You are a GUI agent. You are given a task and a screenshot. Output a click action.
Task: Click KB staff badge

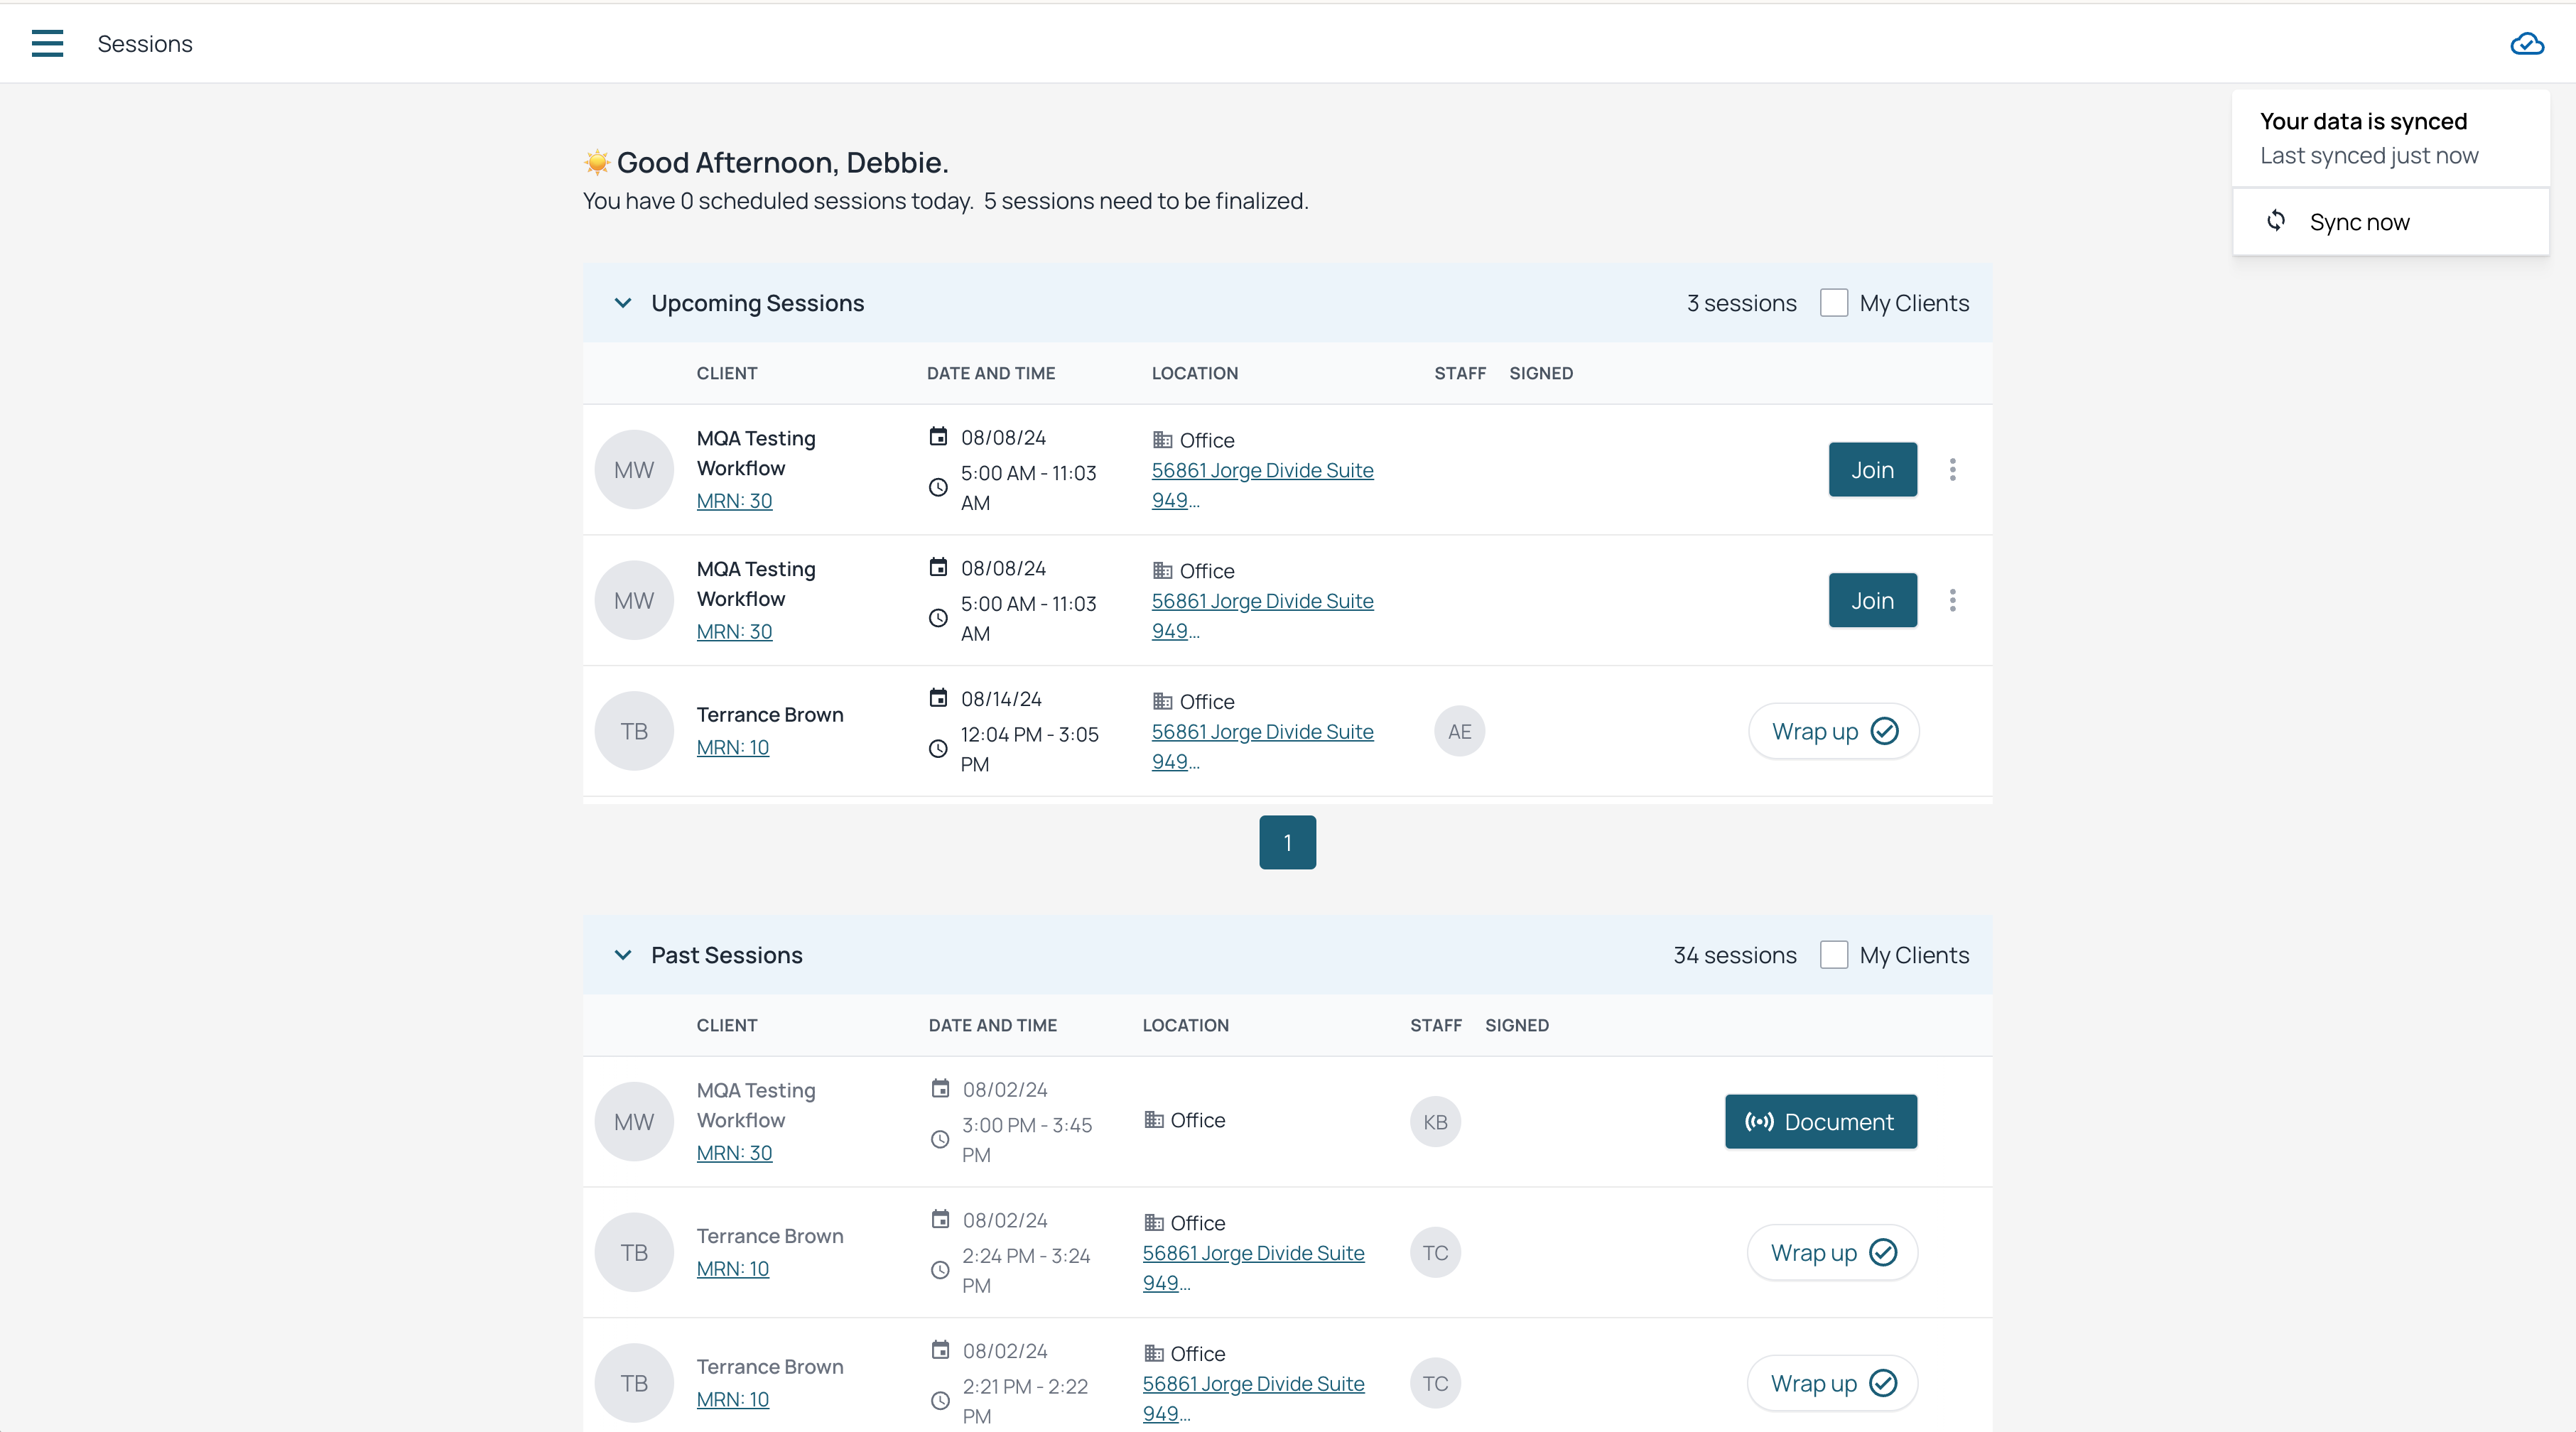[x=1435, y=1122]
